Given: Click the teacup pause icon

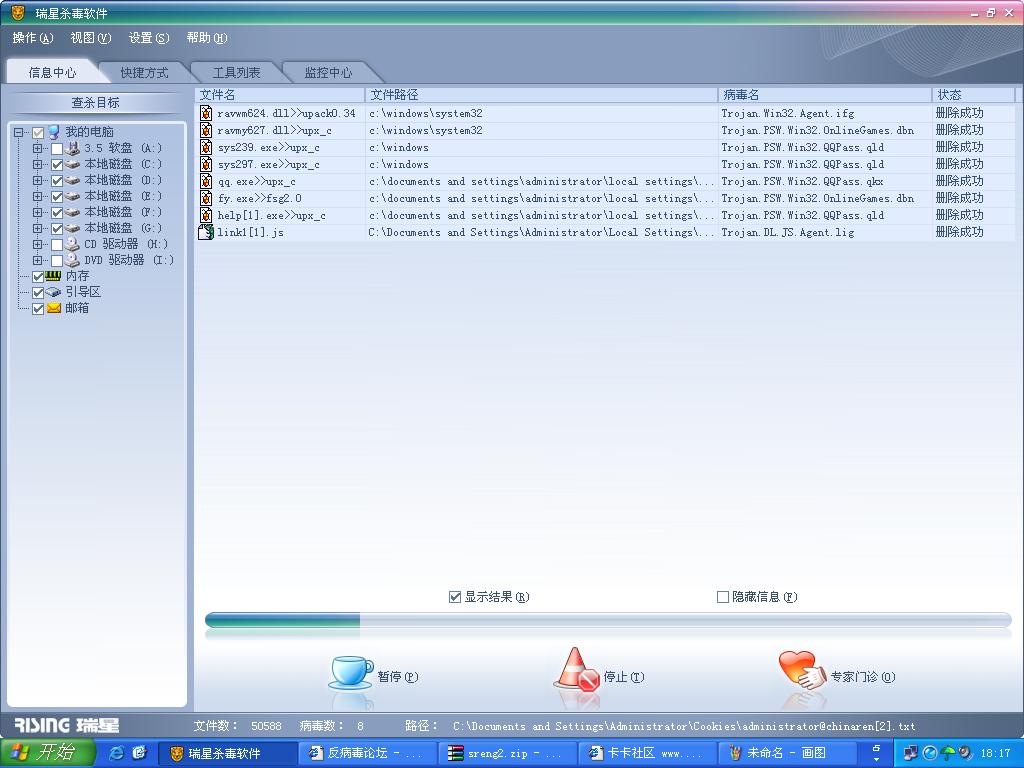Looking at the screenshot, I should (x=351, y=673).
